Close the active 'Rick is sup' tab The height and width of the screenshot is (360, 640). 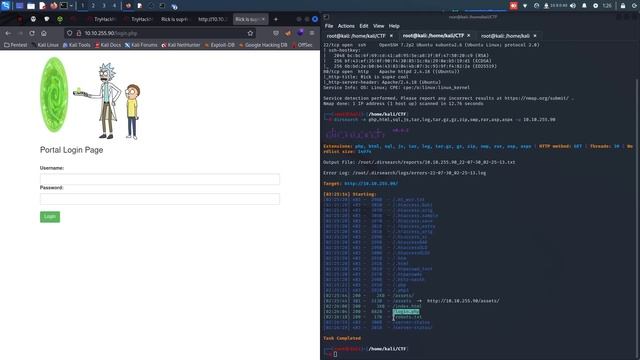263,19
